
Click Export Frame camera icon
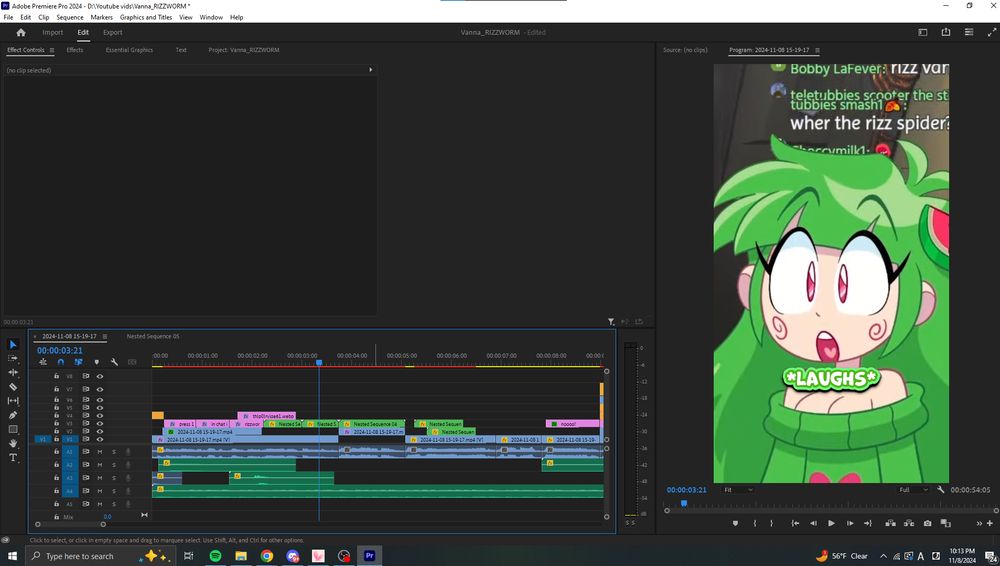(927, 523)
